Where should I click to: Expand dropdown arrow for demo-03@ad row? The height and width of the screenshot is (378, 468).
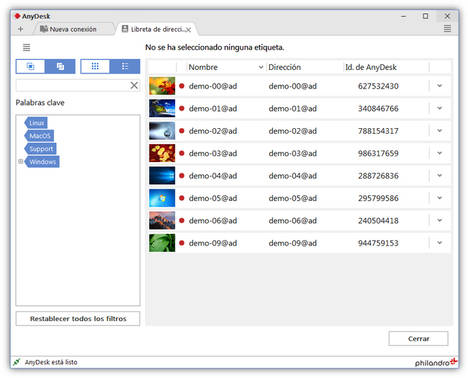[x=439, y=153]
